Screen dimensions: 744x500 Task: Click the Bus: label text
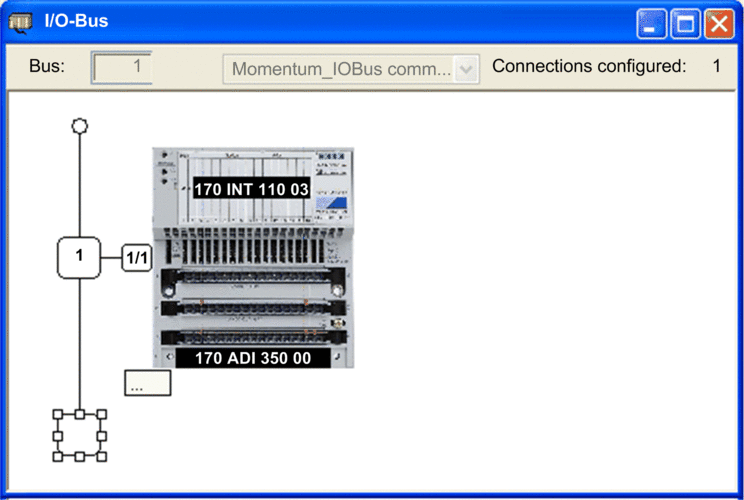47,66
